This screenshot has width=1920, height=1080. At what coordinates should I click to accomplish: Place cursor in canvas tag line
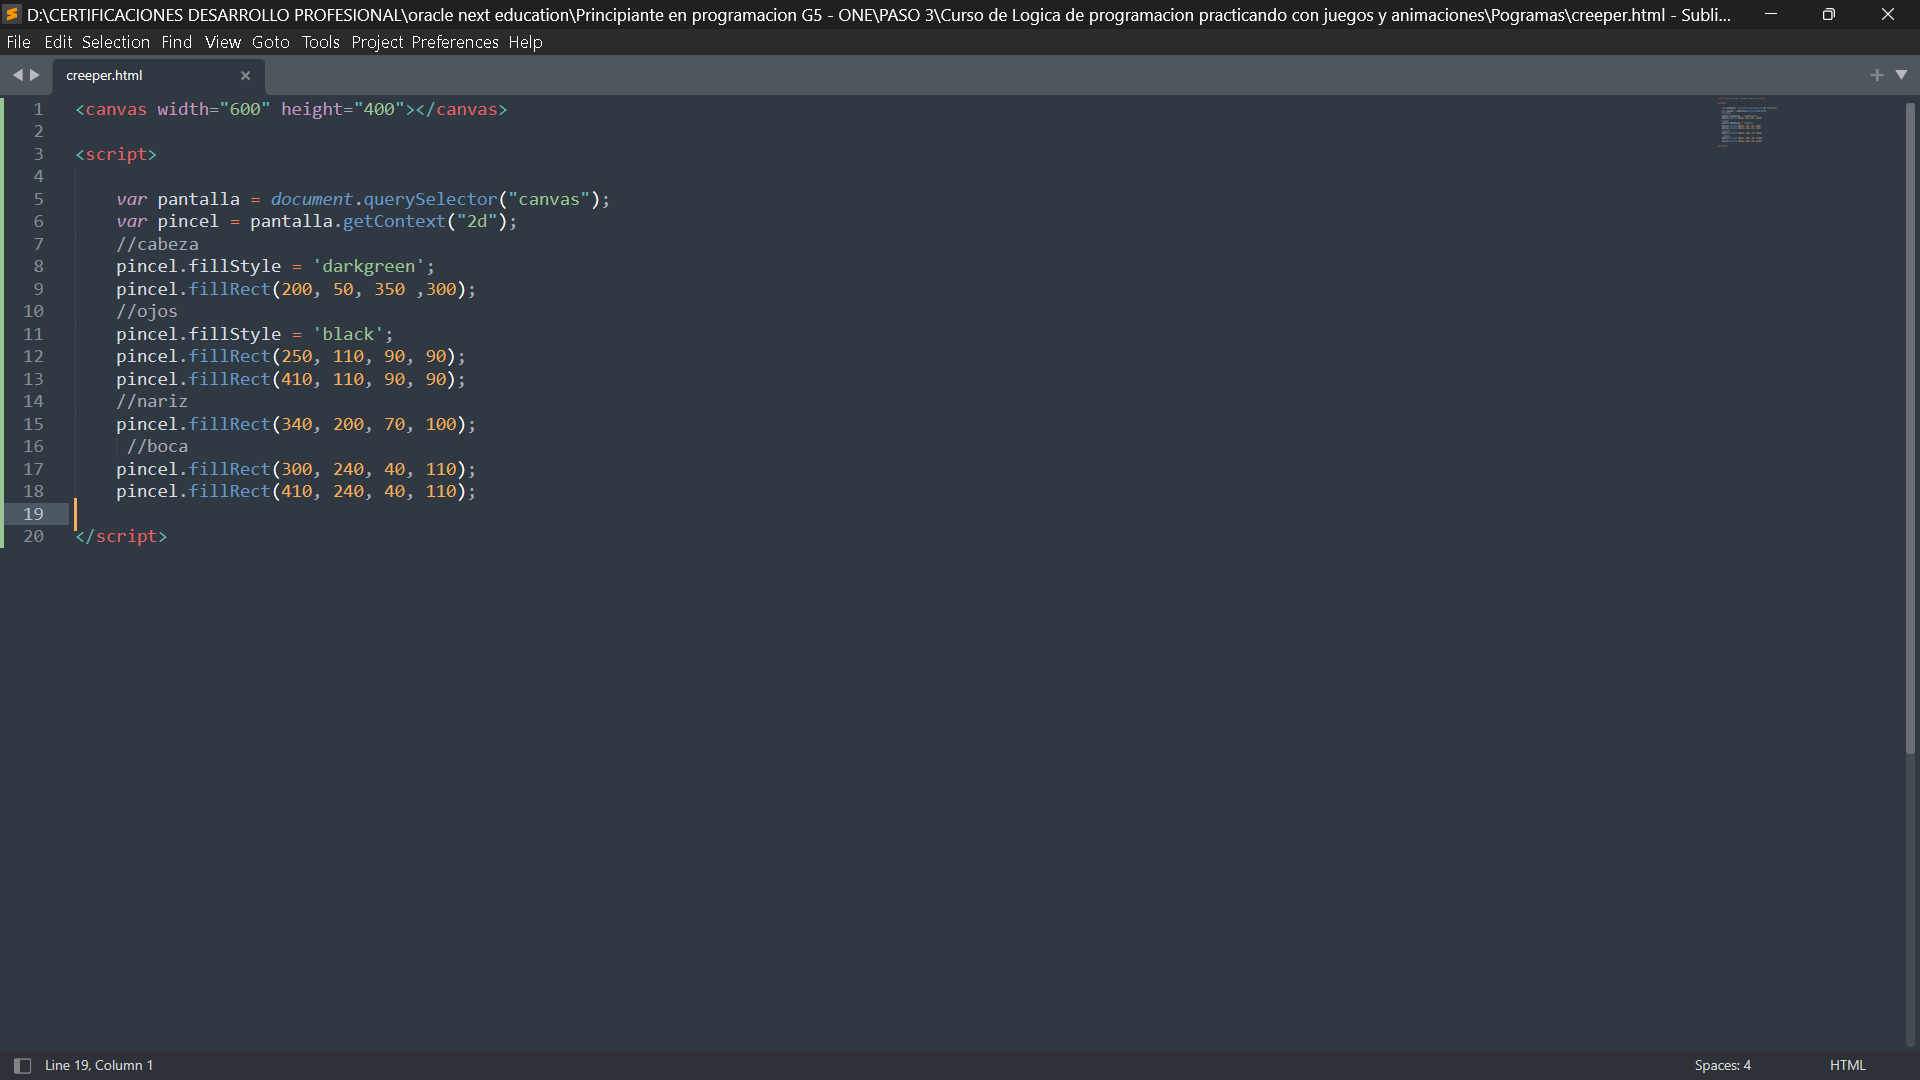coord(291,109)
